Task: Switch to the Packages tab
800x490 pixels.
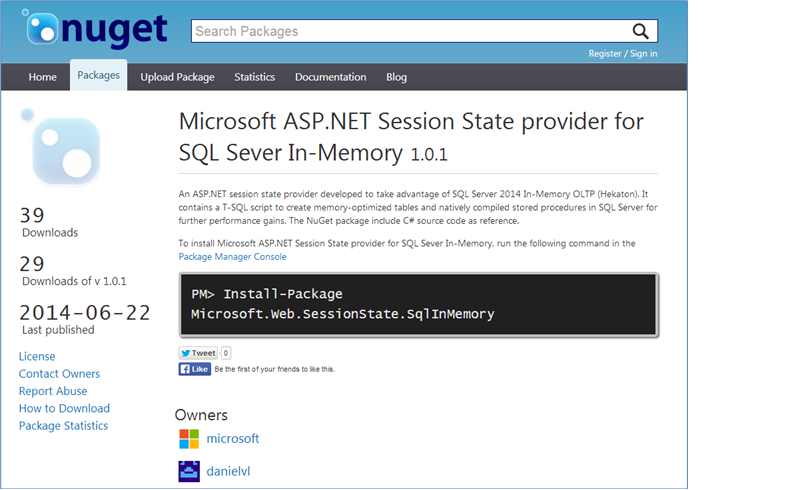Action: click(98, 75)
